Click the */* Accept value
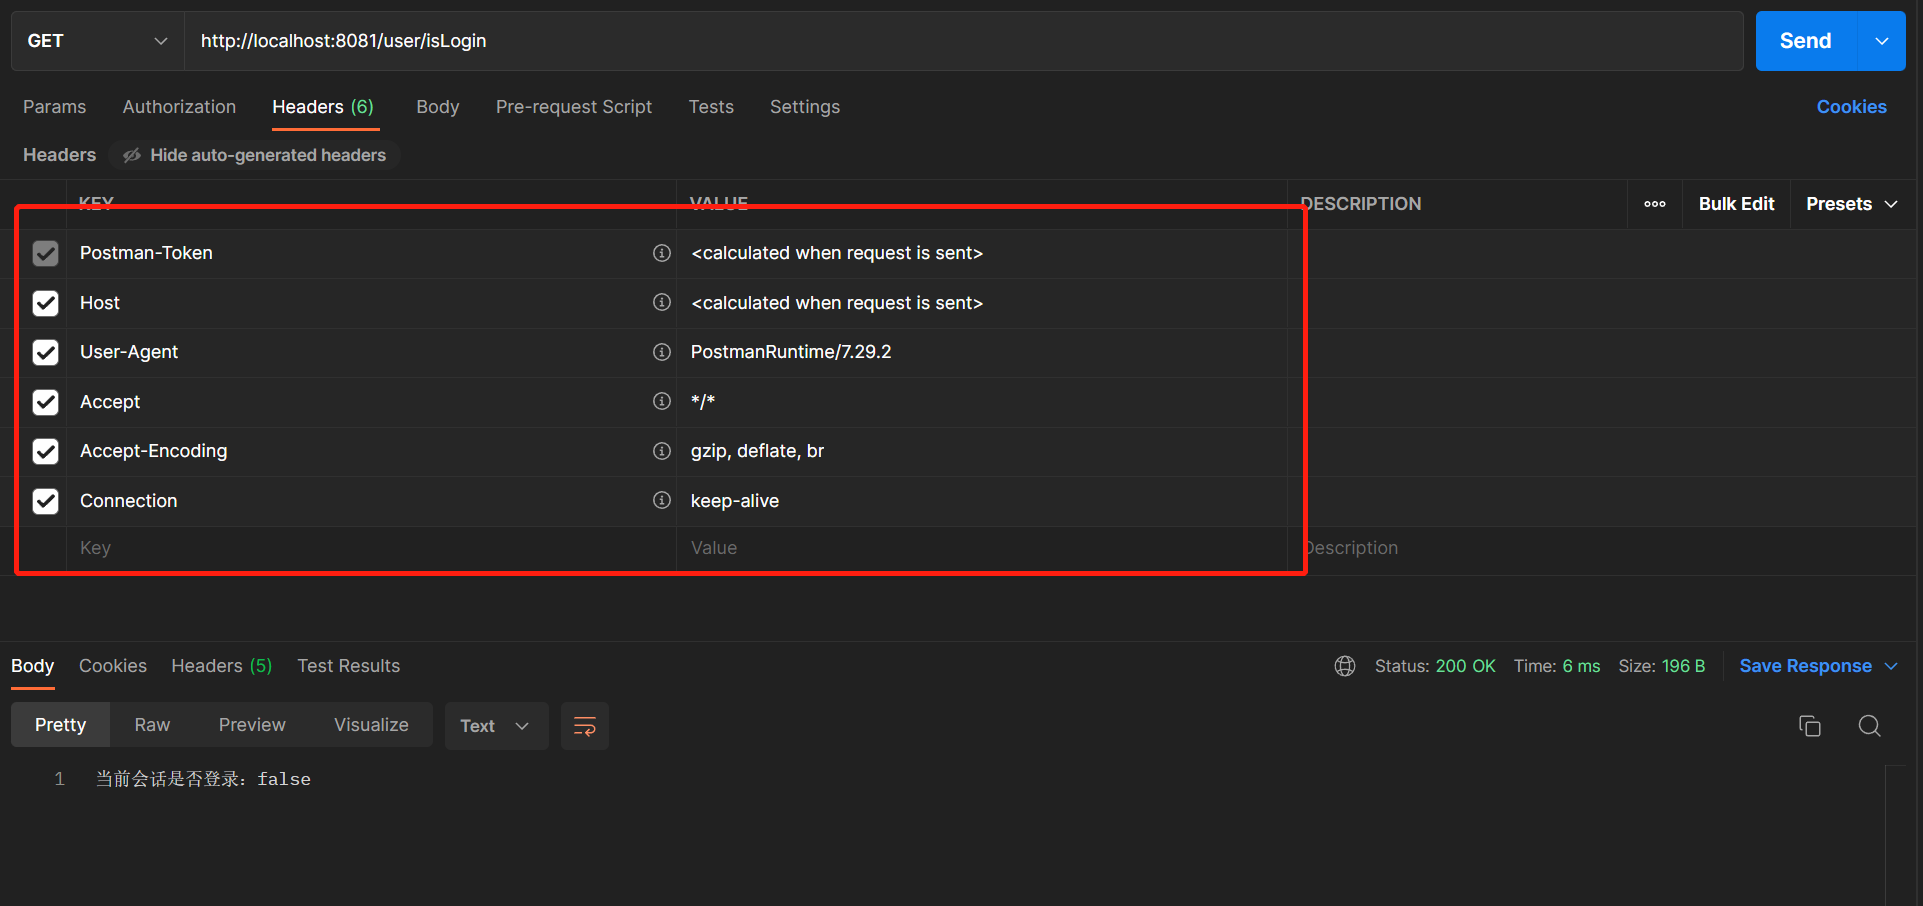 [x=703, y=402]
